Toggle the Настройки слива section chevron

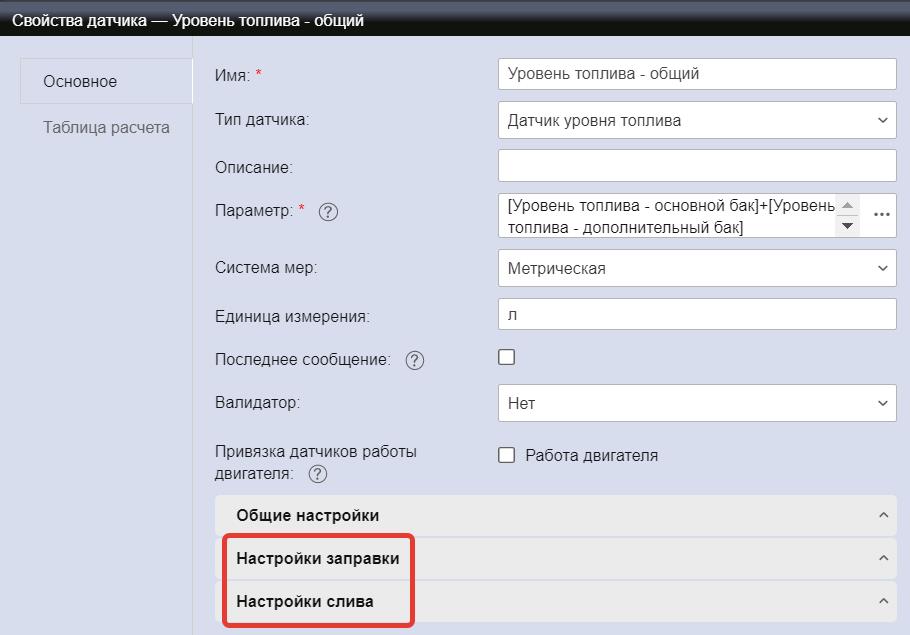point(883,602)
